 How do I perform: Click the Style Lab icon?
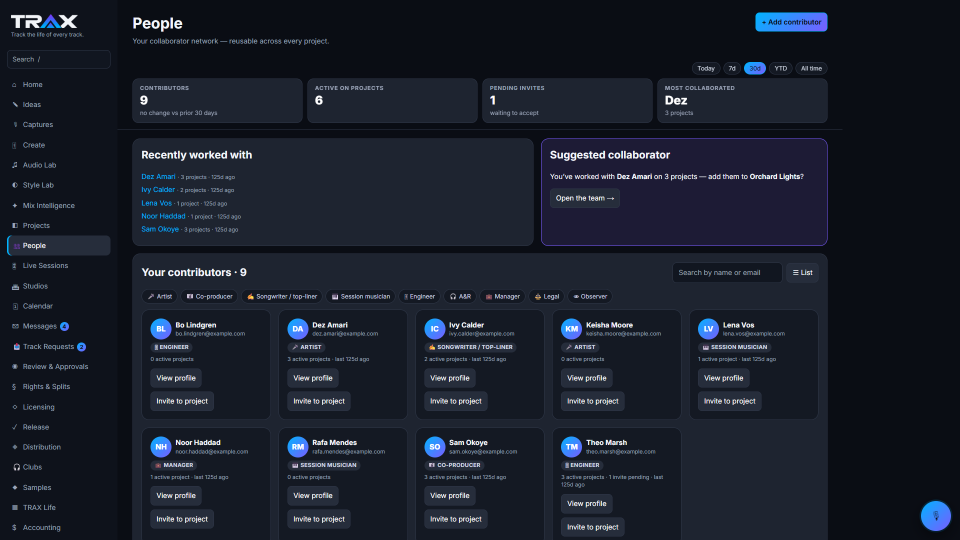point(15,185)
